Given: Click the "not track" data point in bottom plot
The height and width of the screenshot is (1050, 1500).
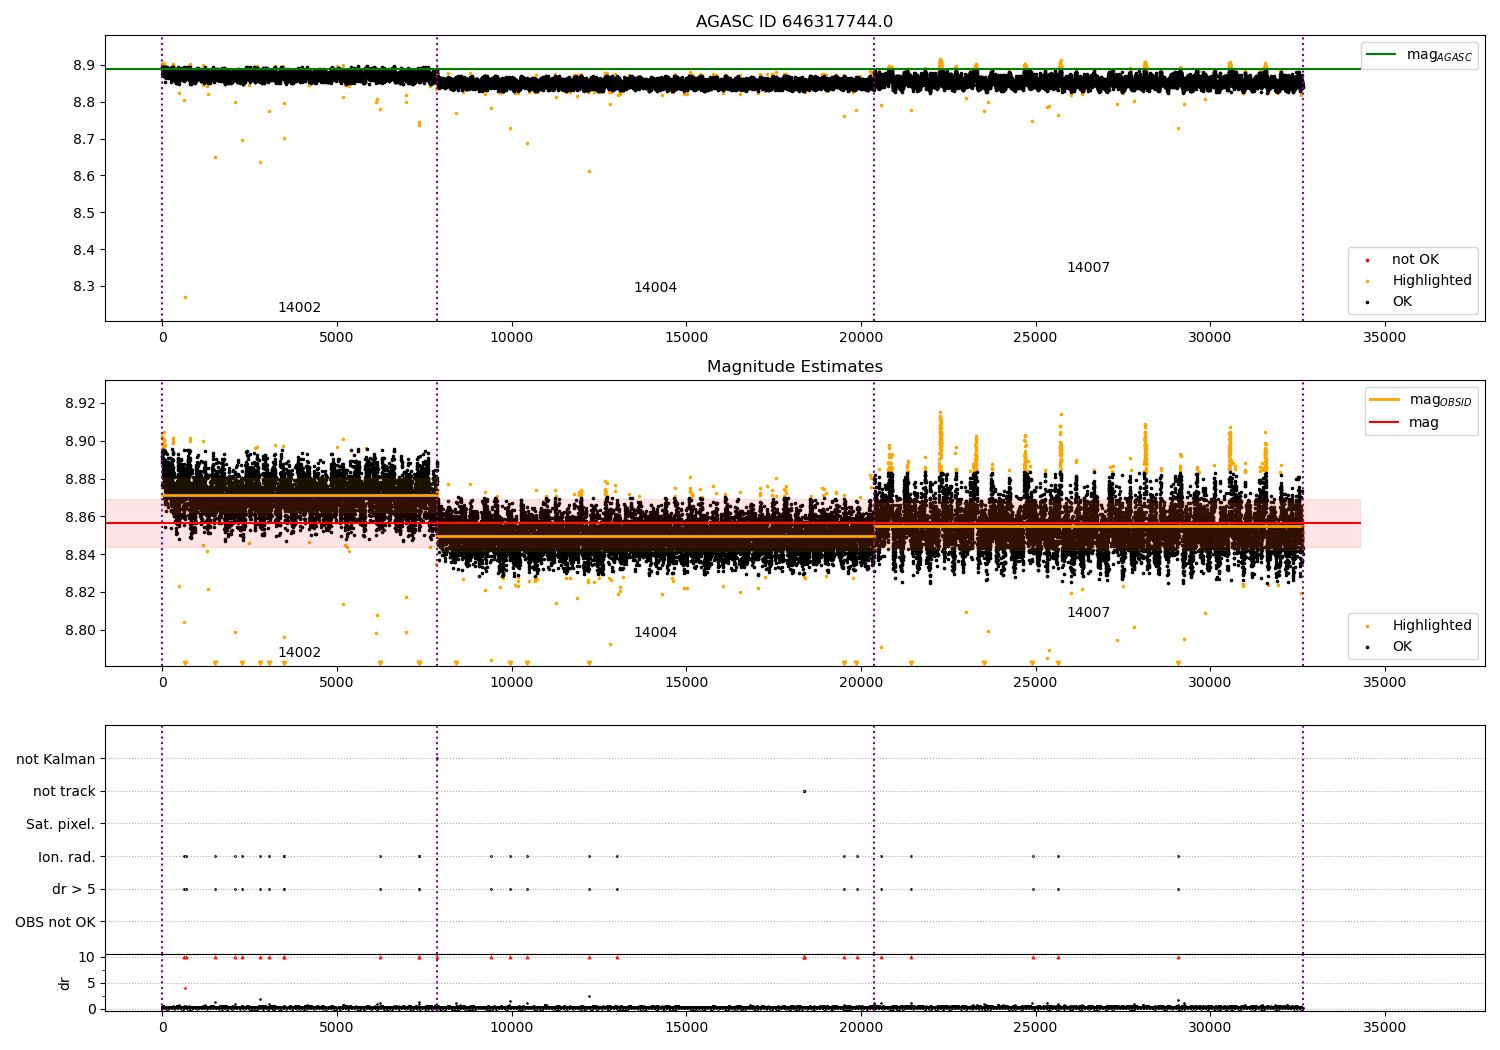Looking at the screenshot, I should point(804,791).
